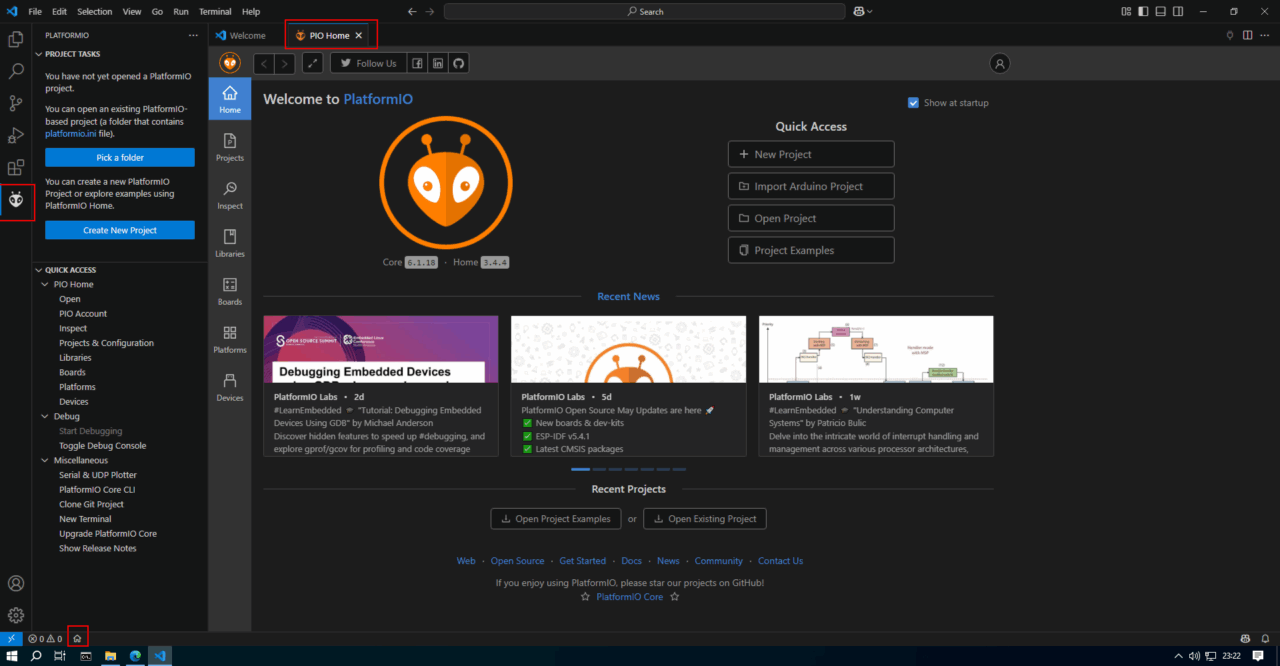The height and width of the screenshot is (666, 1280).
Task: Show hidden icons in the Windows system tray
Action: (x=1178, y=656)
